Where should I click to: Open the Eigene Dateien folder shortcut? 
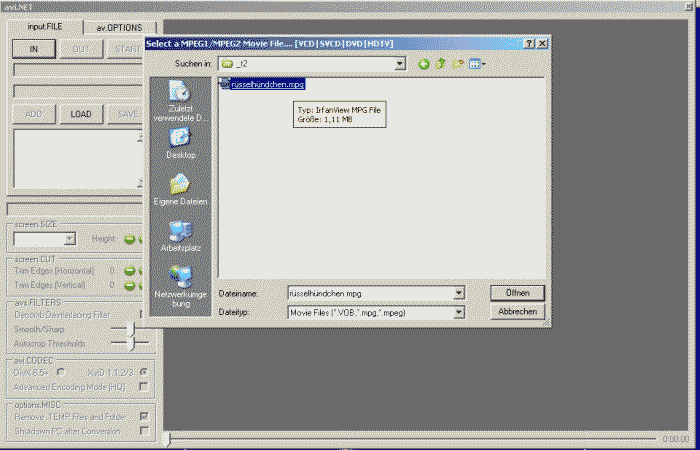click(181, 190)
